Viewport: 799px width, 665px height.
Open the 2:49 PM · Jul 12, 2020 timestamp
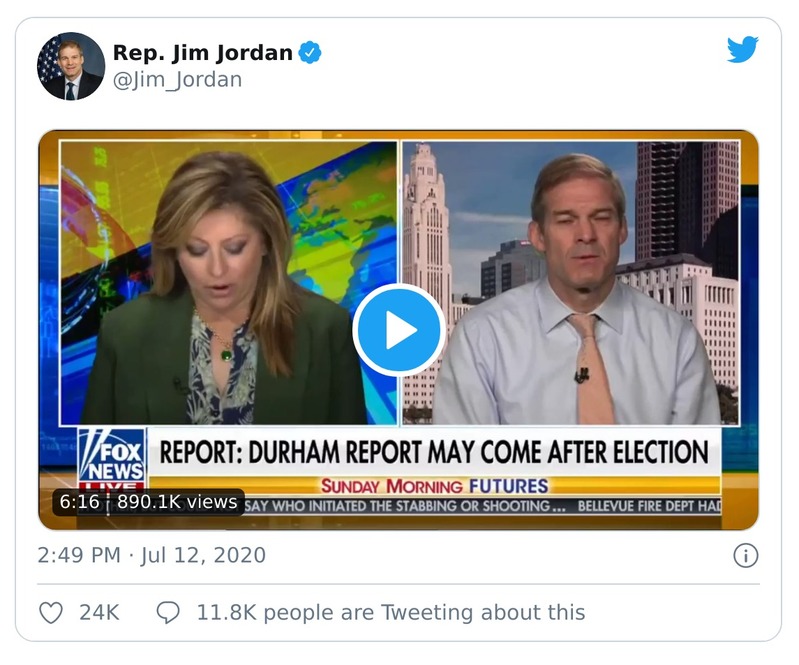pos(152,555)
